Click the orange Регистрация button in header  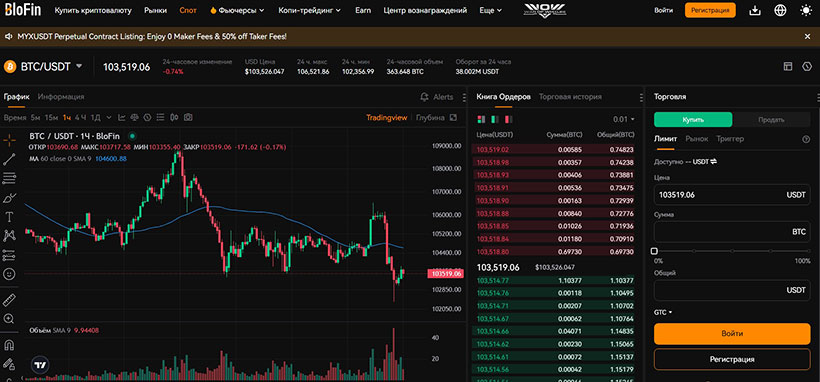tap(710, 10)
